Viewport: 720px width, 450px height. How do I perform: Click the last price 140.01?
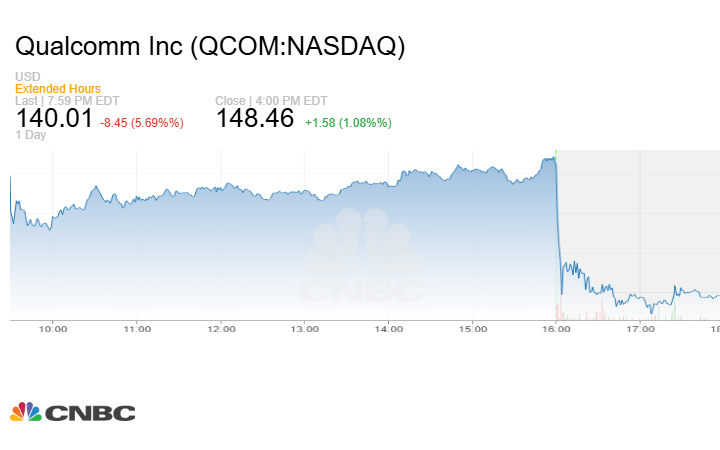[54, 119]
